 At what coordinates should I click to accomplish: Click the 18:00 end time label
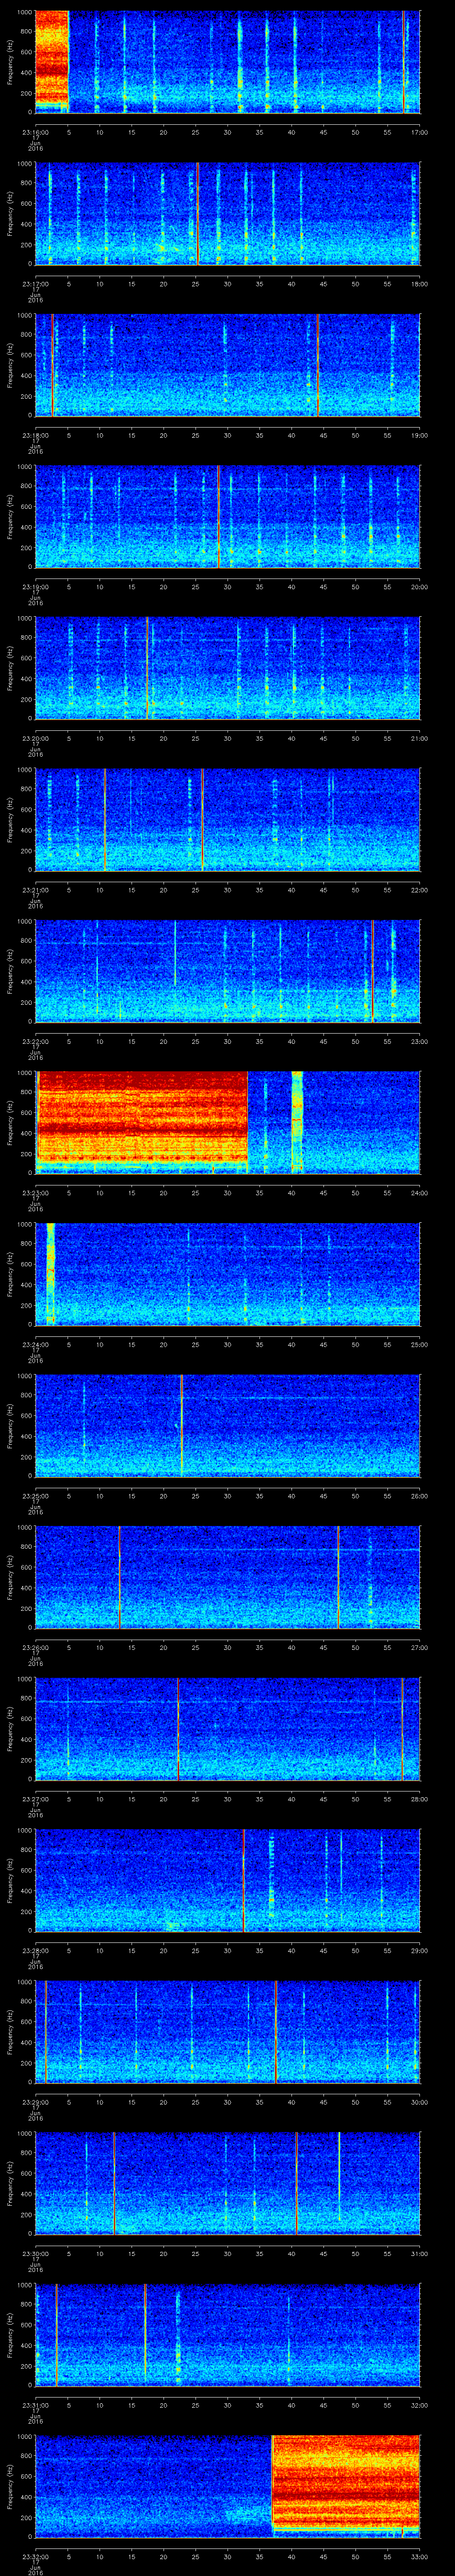point(419,284)
